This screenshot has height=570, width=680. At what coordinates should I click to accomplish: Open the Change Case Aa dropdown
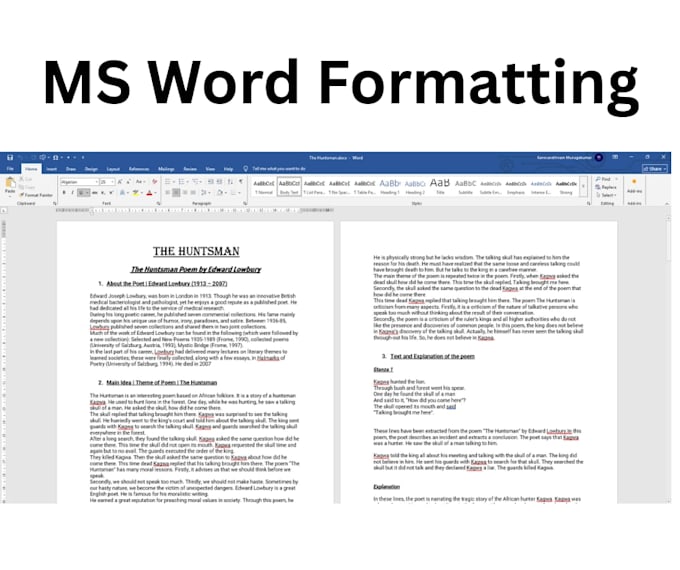(141, 183)
